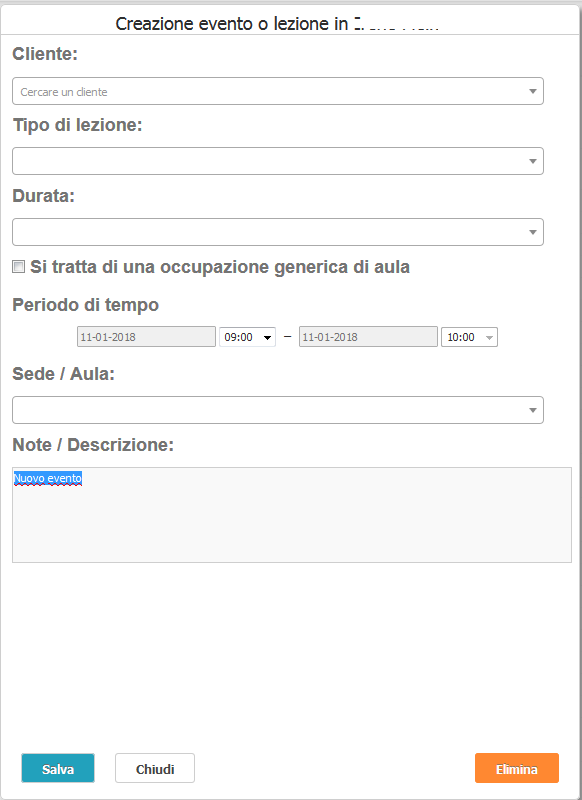
Task: Click the start date field 11-01-2018
Action: point(146,337)
